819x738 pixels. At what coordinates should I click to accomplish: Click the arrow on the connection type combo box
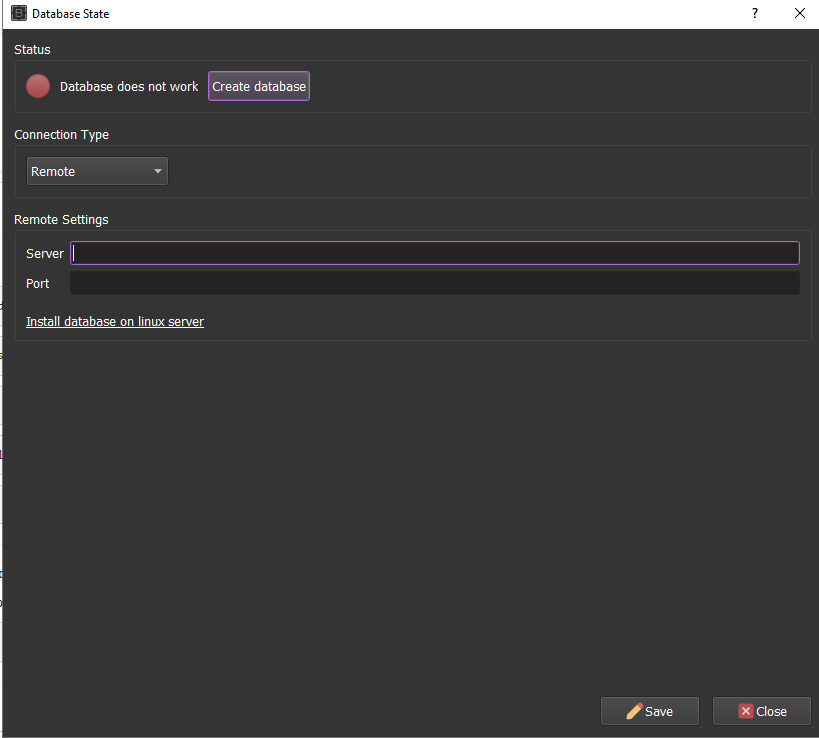coord(158,171)
